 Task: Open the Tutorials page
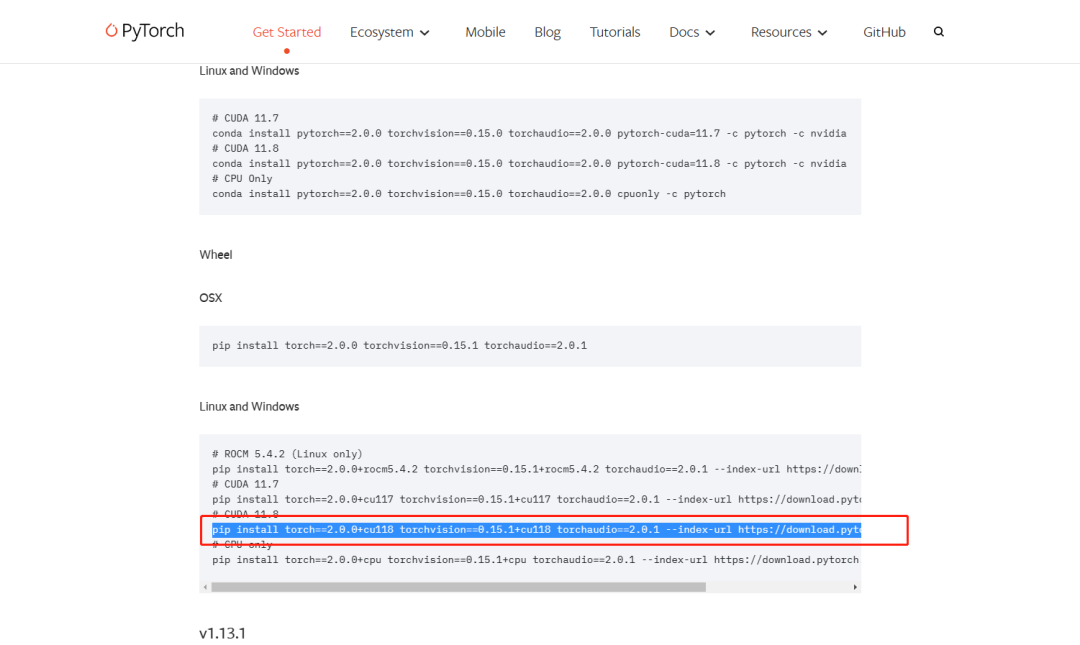[x=615, y=32]
